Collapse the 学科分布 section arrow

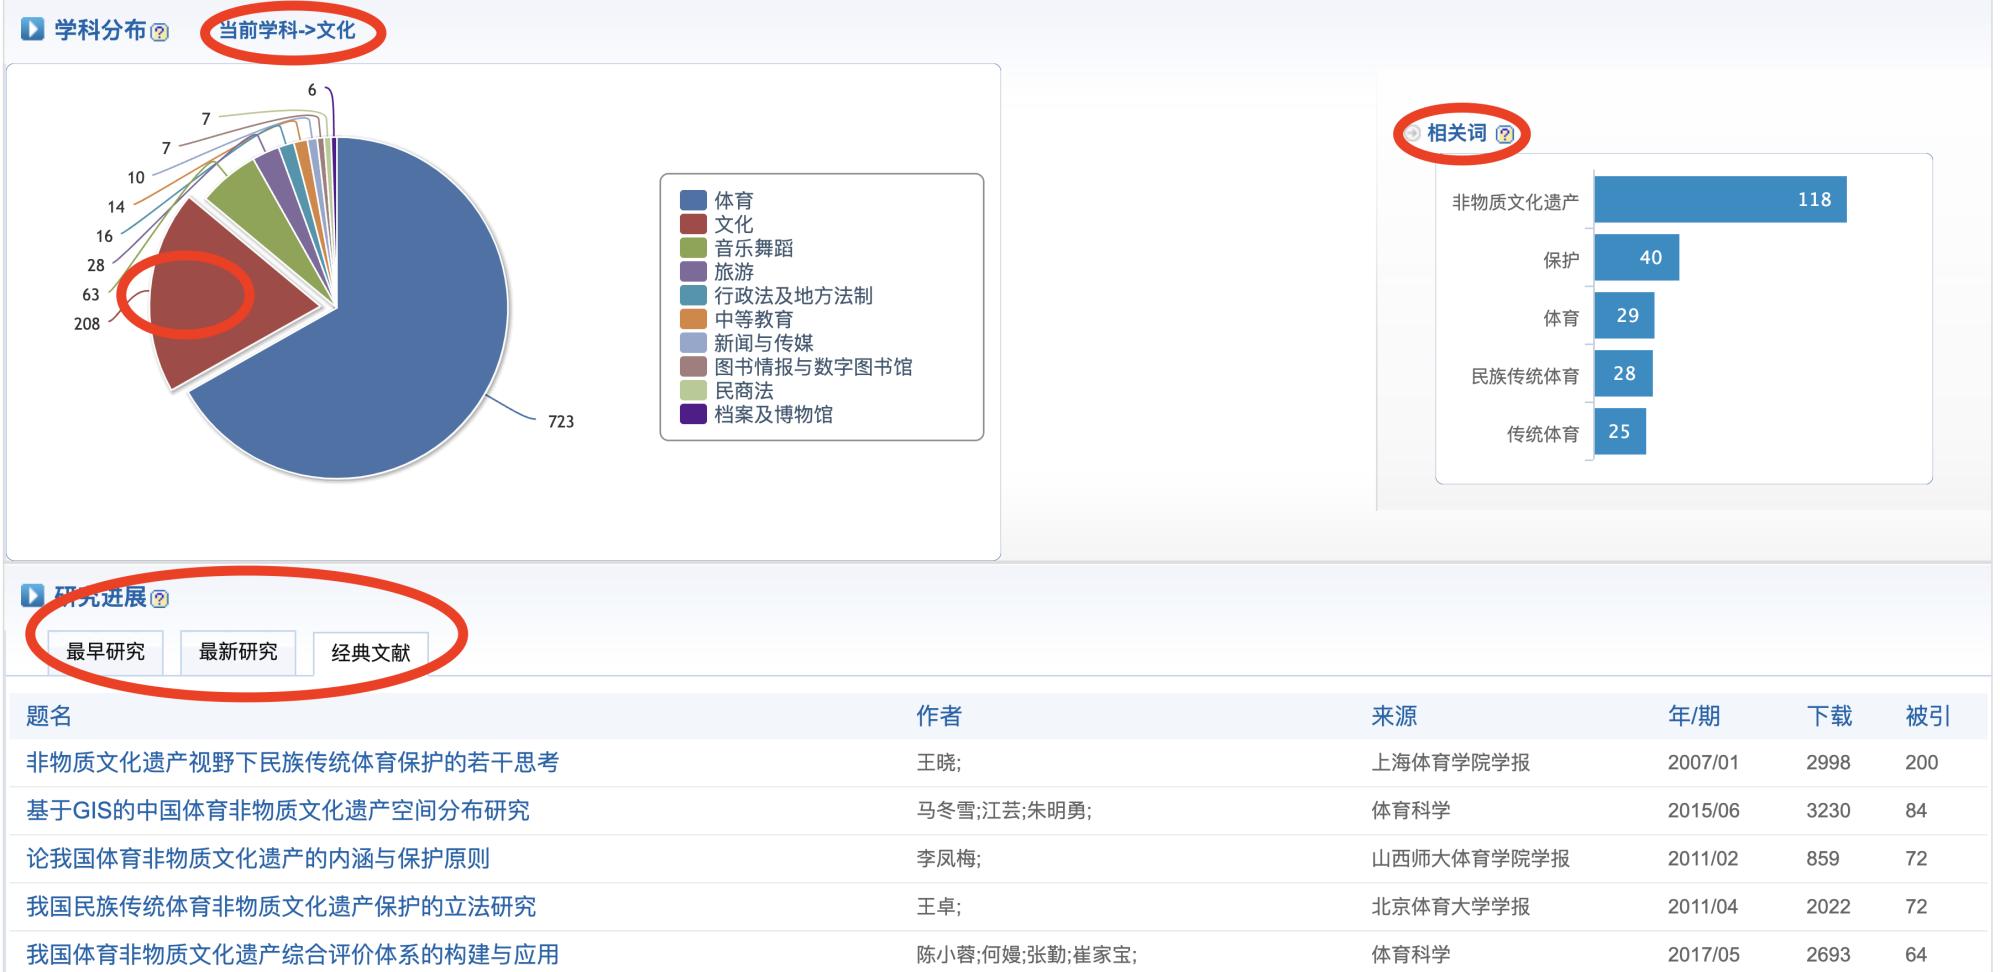coord(33,30)
